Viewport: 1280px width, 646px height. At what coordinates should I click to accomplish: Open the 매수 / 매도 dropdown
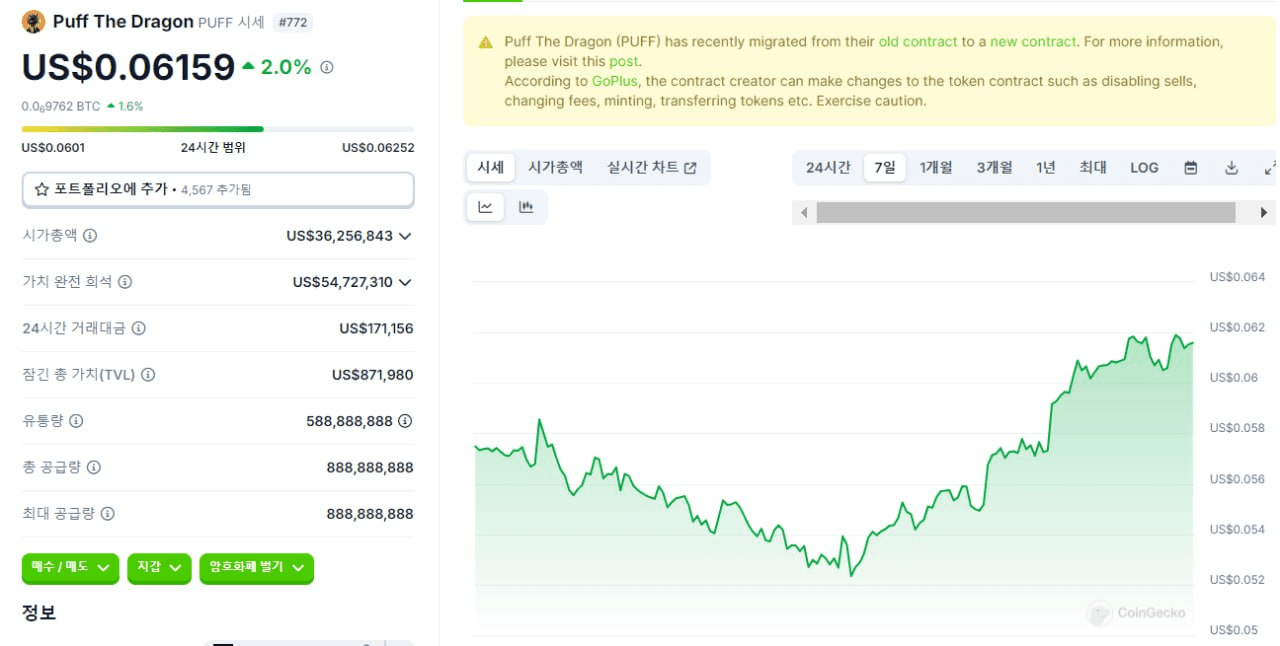click(x=71, y=568)
